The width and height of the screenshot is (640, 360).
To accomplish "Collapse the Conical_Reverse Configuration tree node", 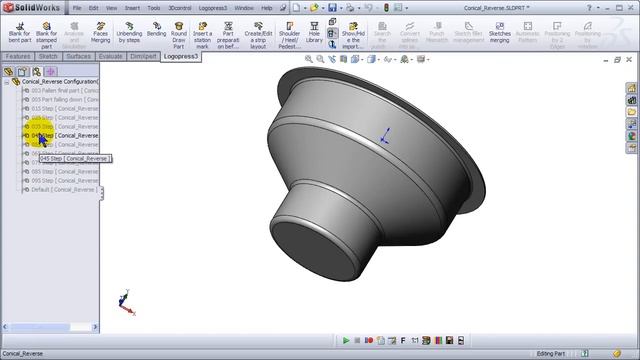I will tap(7, 82).
